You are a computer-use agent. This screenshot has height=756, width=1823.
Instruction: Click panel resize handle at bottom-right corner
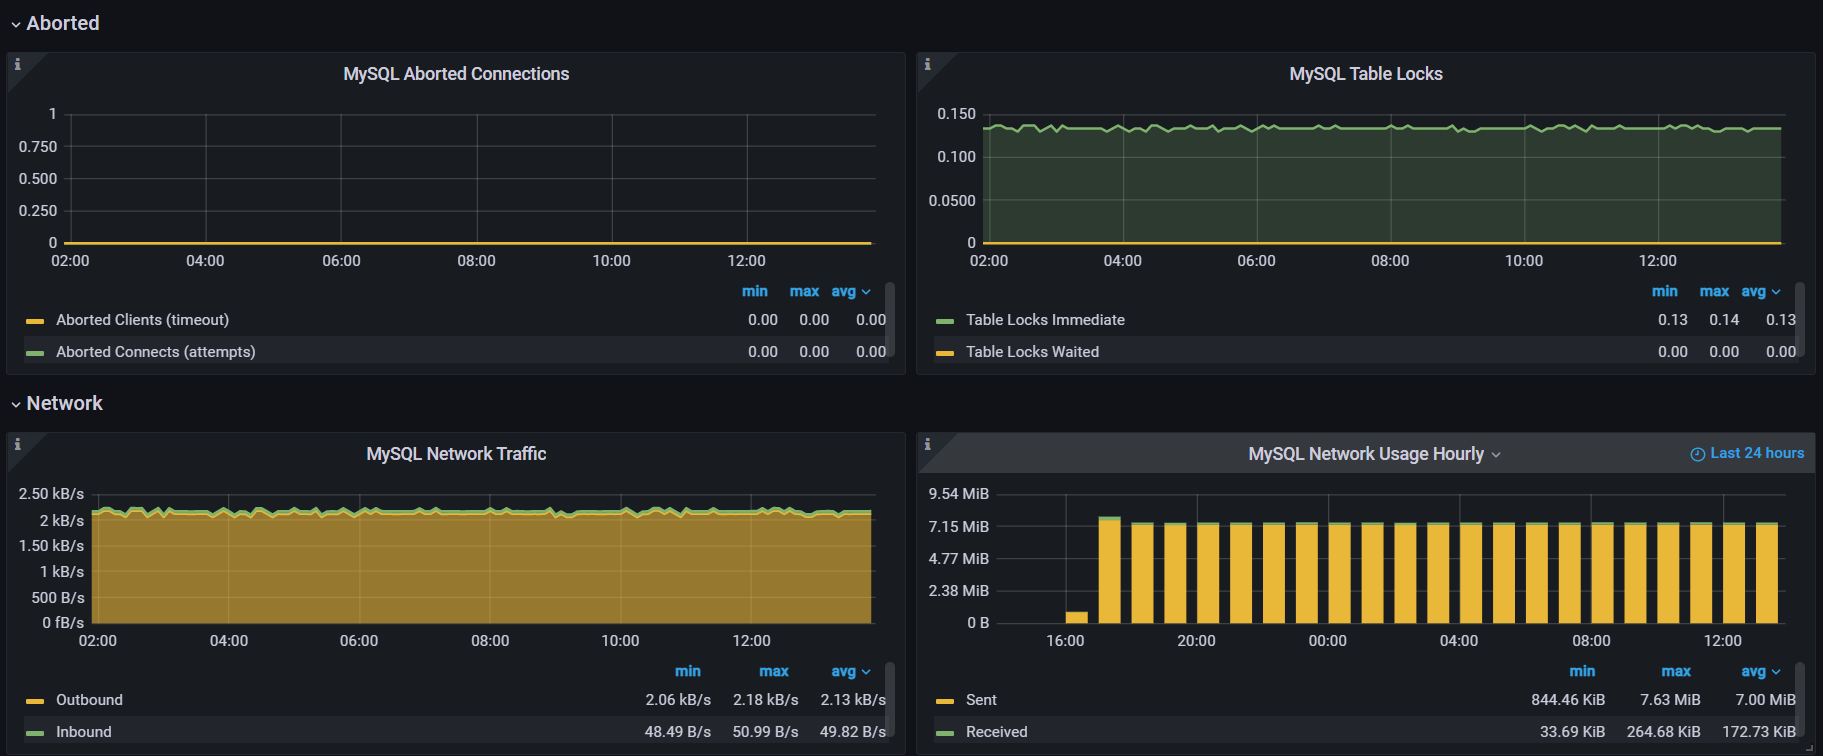tap(1809, 748)
